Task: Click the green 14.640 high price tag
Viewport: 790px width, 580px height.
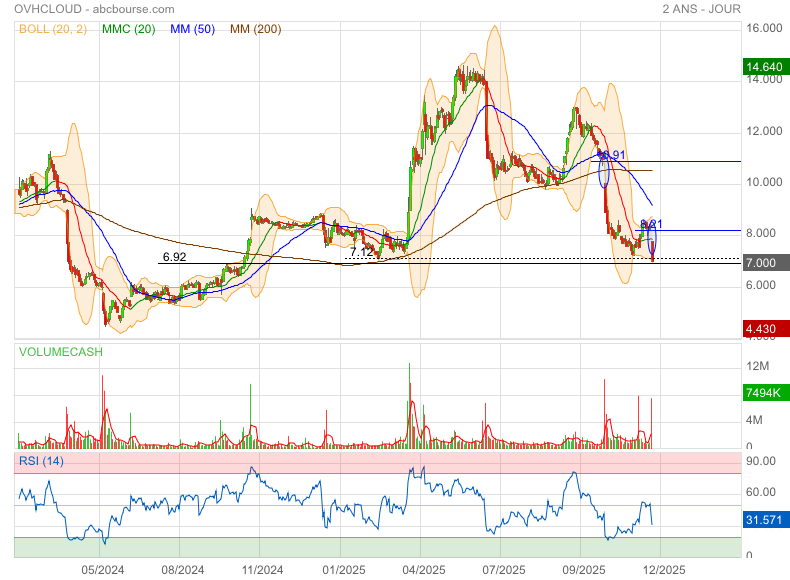Action: click(x=766, y=67)
